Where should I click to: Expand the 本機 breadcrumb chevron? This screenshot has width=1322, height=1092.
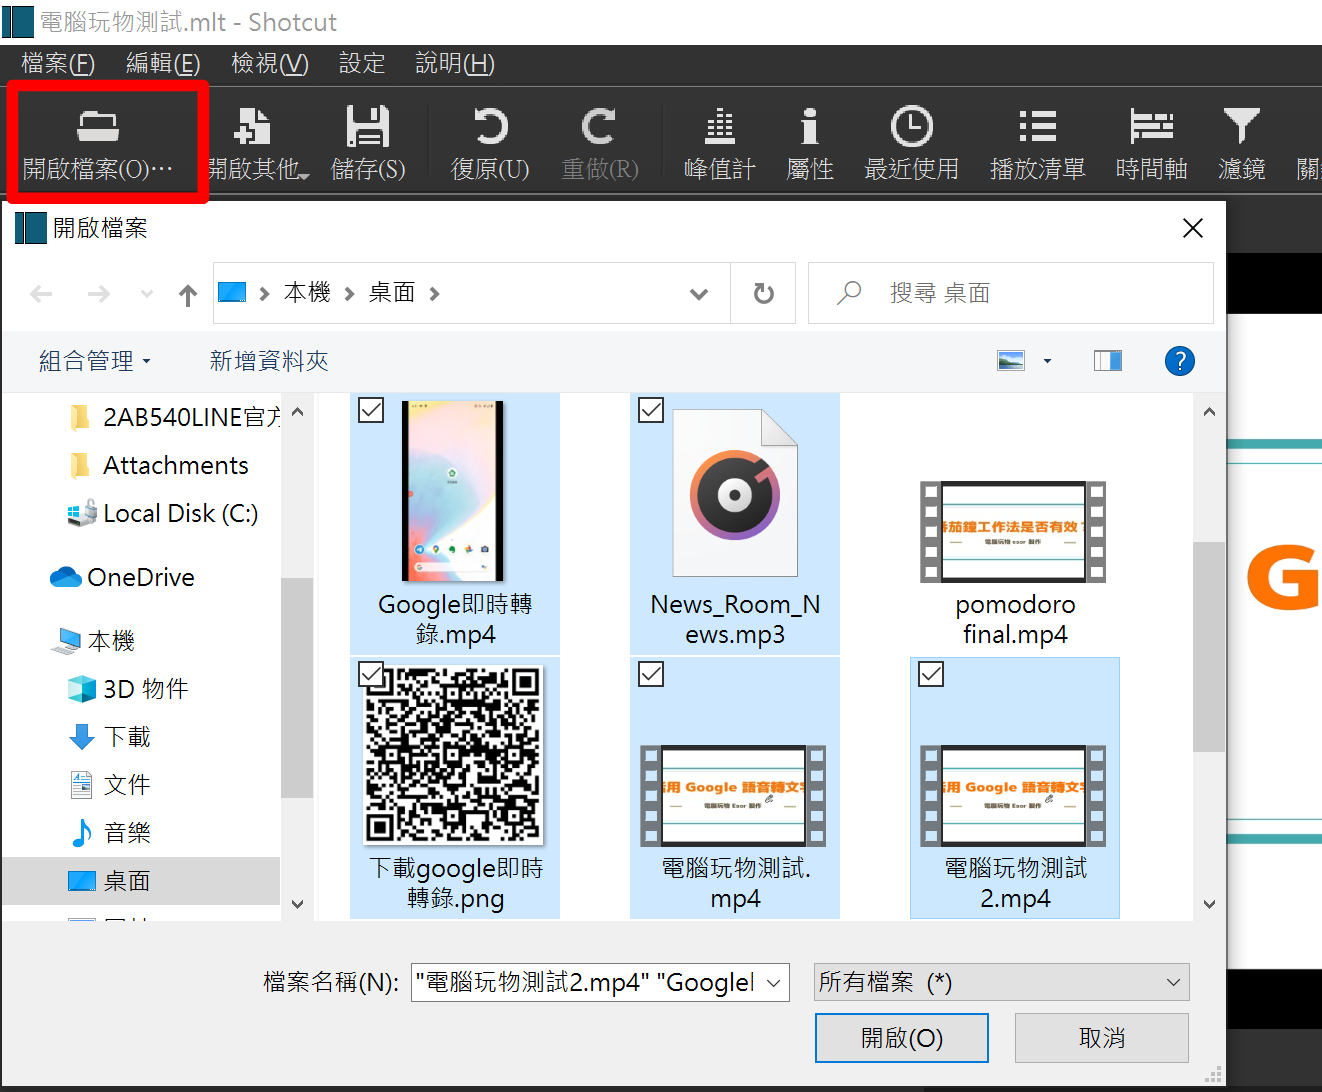(349, 294)
